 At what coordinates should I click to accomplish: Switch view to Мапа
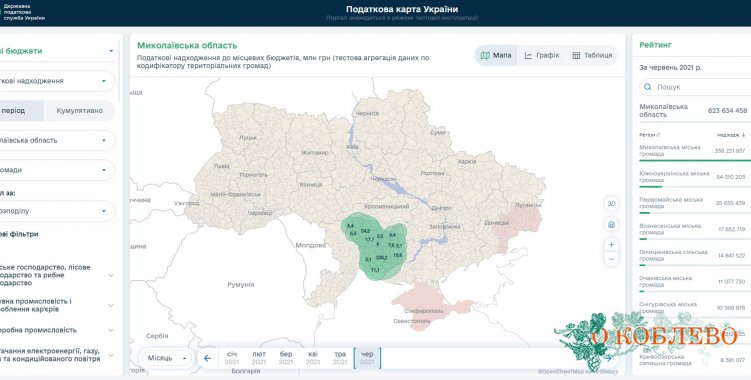click(x=496, y=55)
